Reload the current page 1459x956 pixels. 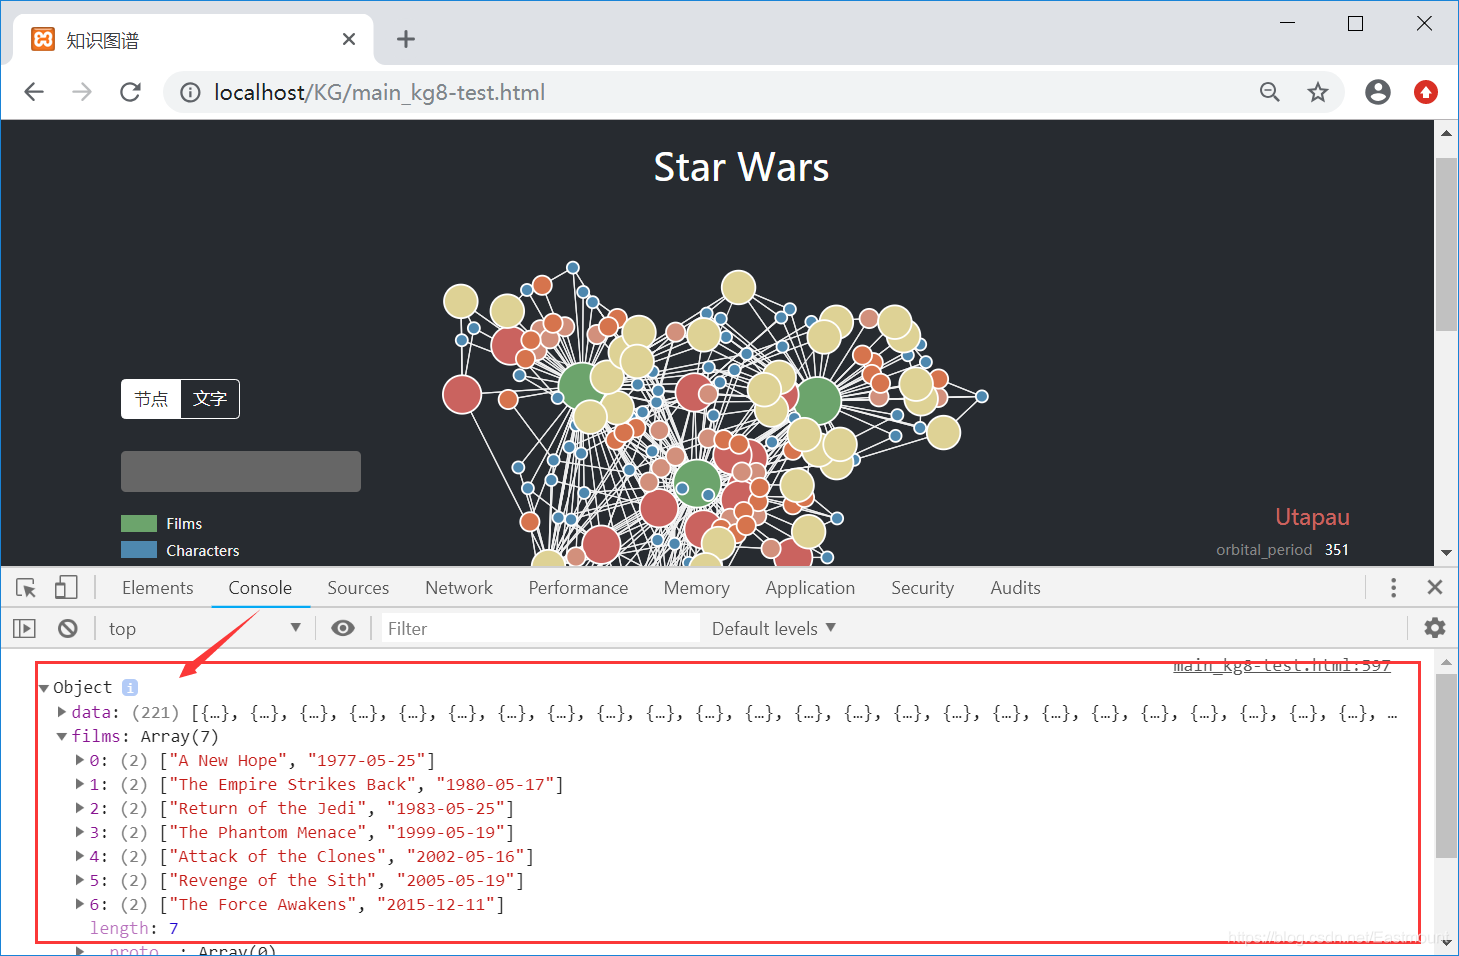(x=130, y=92)
